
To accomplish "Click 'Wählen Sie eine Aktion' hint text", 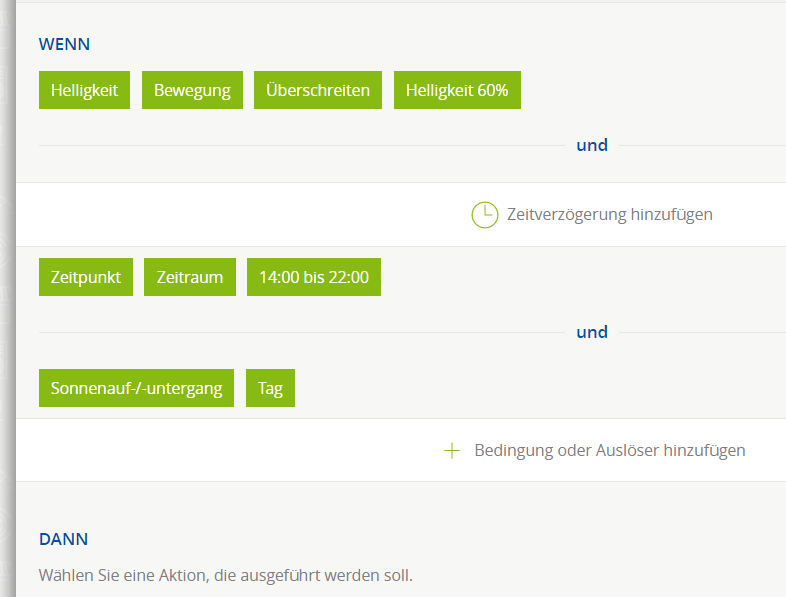I will [226, 575].
